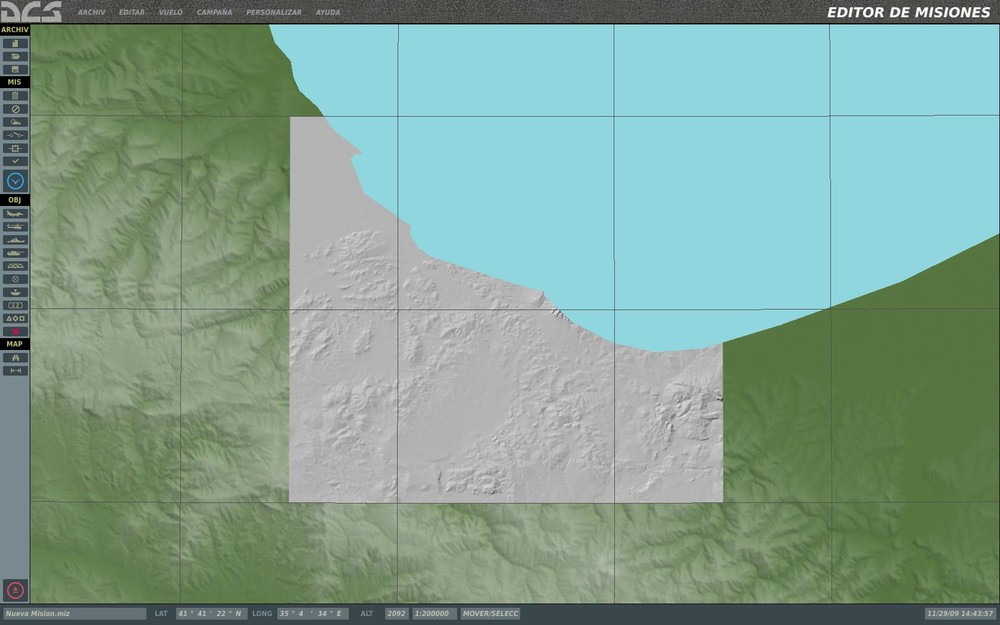Click the ALT value 2092

pos(396,614)
